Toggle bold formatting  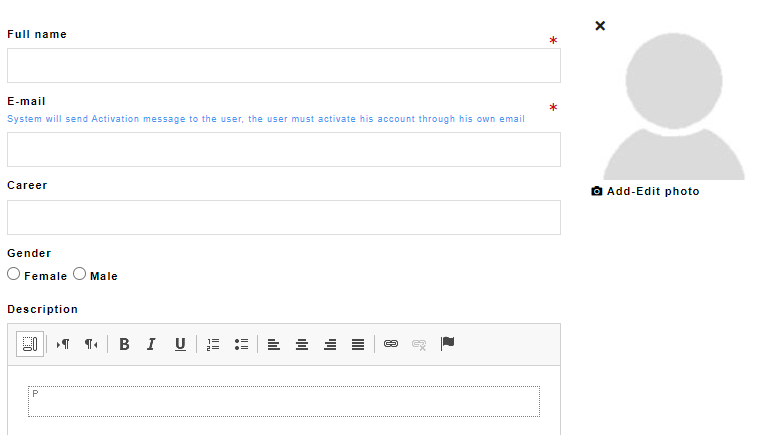124,344
